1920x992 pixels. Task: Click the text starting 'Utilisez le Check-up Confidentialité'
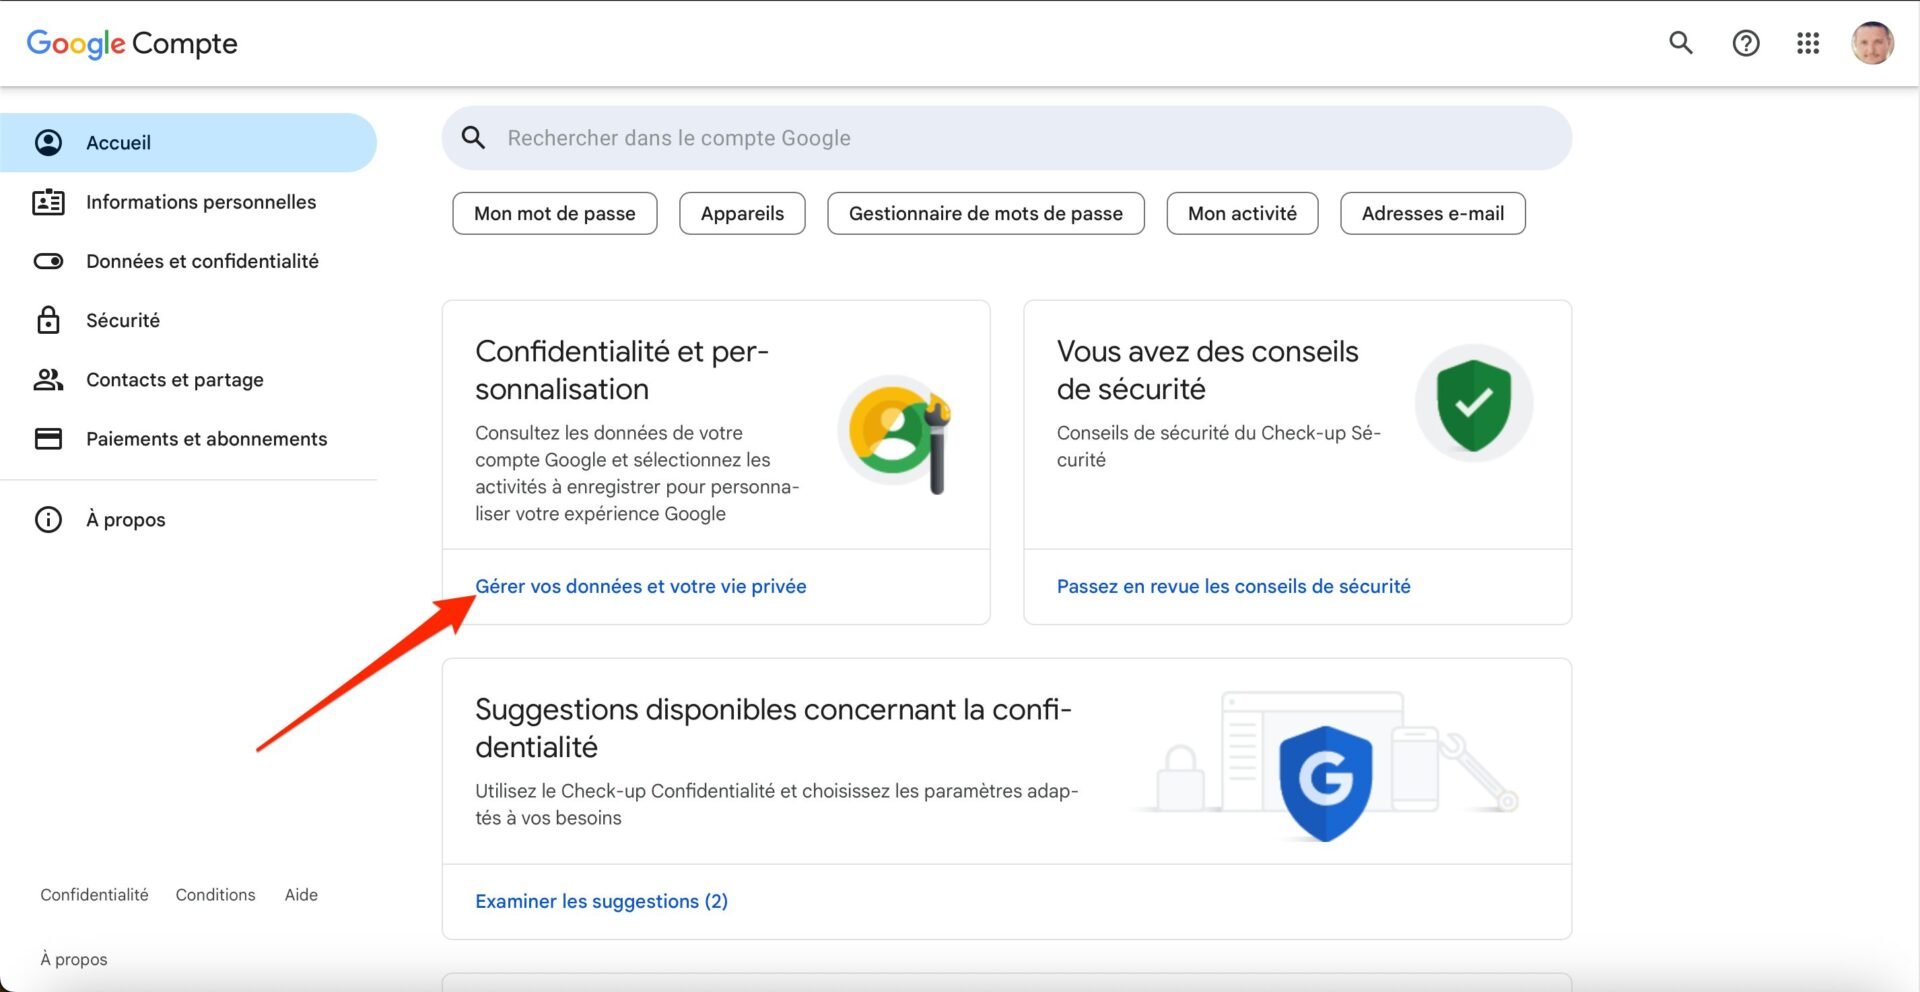pyautogui.click(x=776, y=804)
